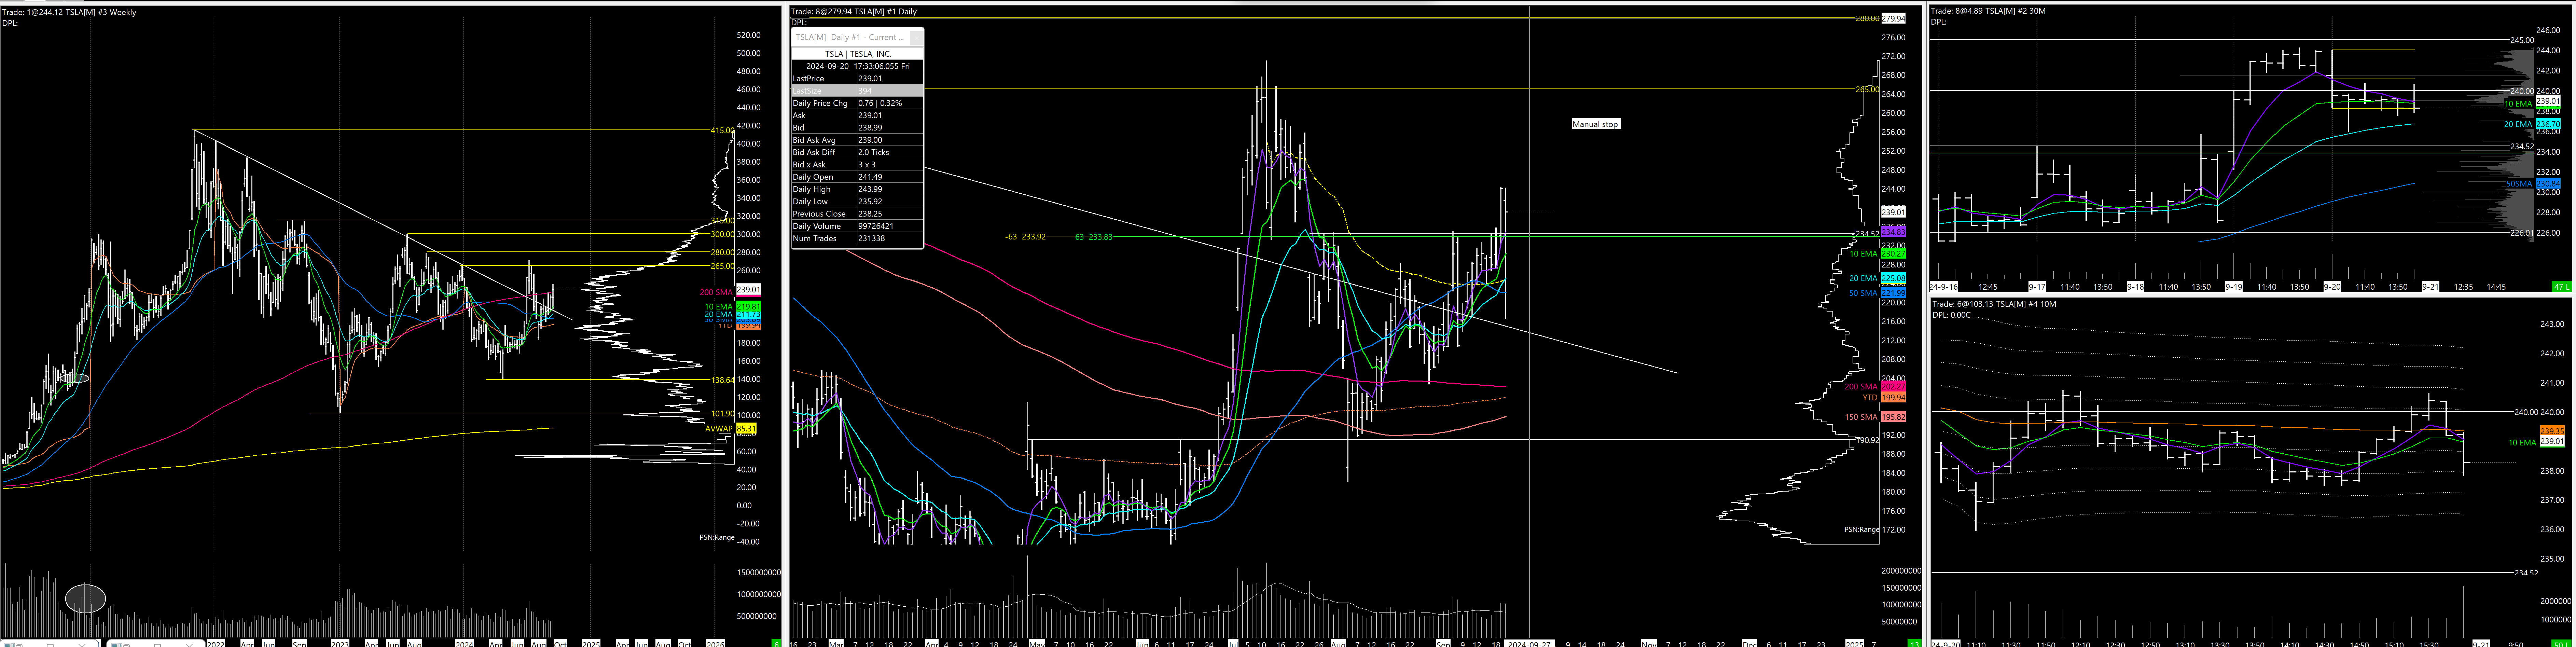
Task: Click the second minimized window's chart icon
Action: tap(117, 645)
